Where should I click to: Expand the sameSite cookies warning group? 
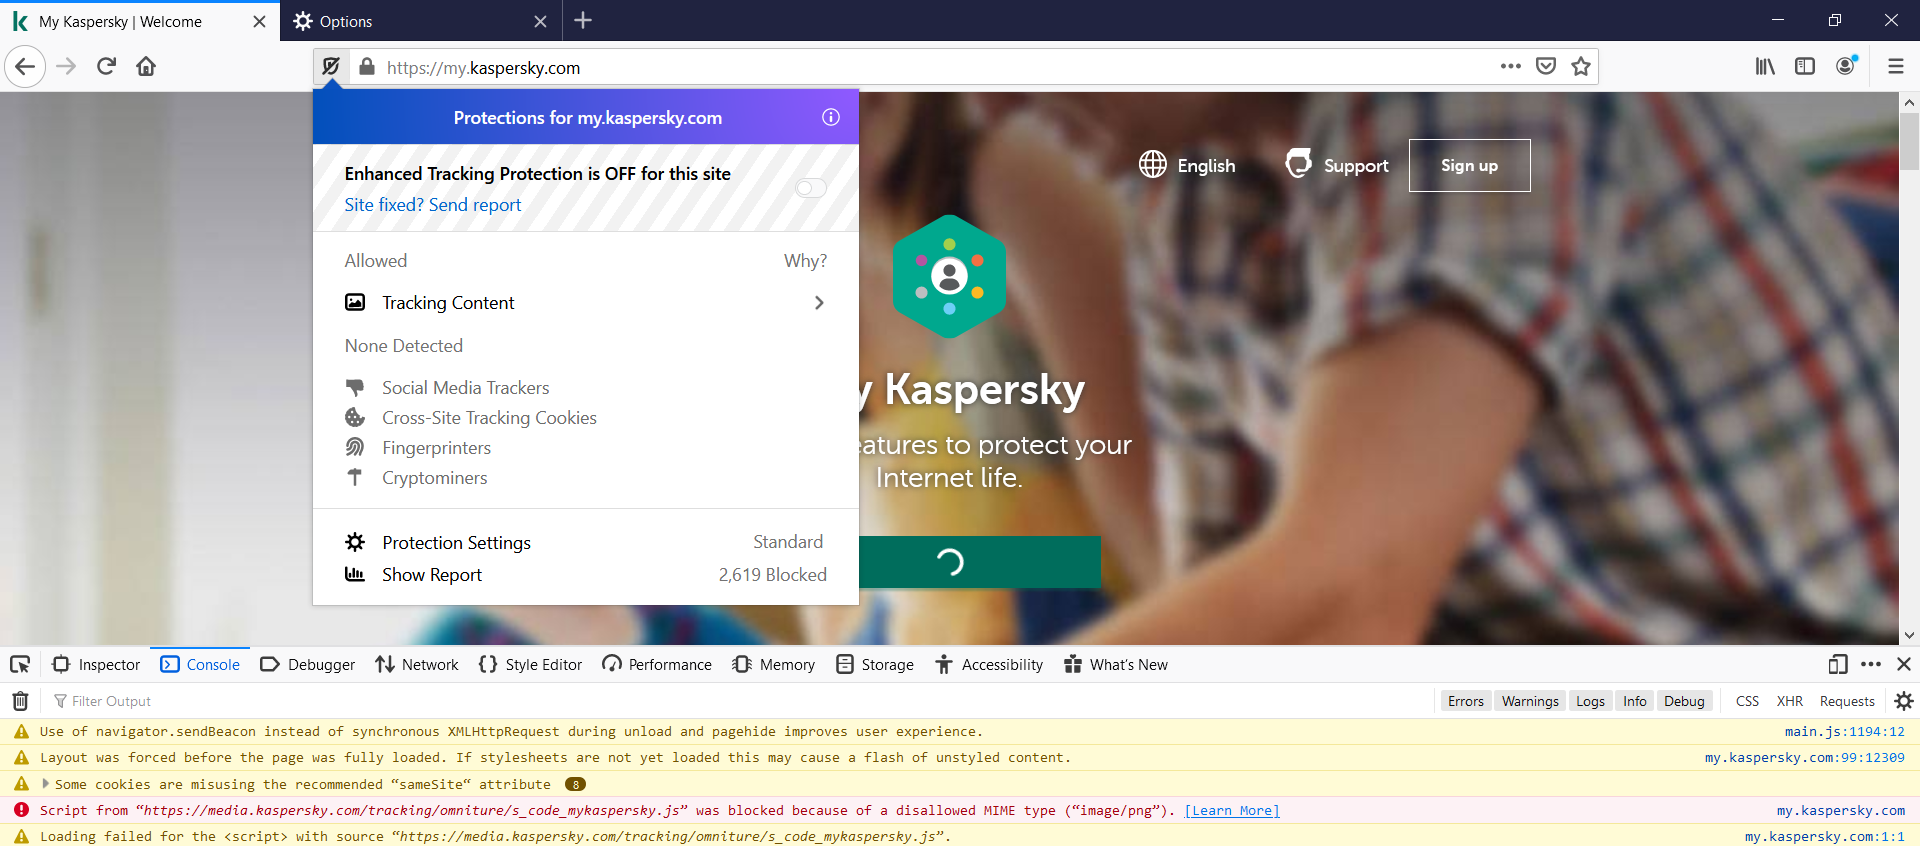[x=45, y=784]
